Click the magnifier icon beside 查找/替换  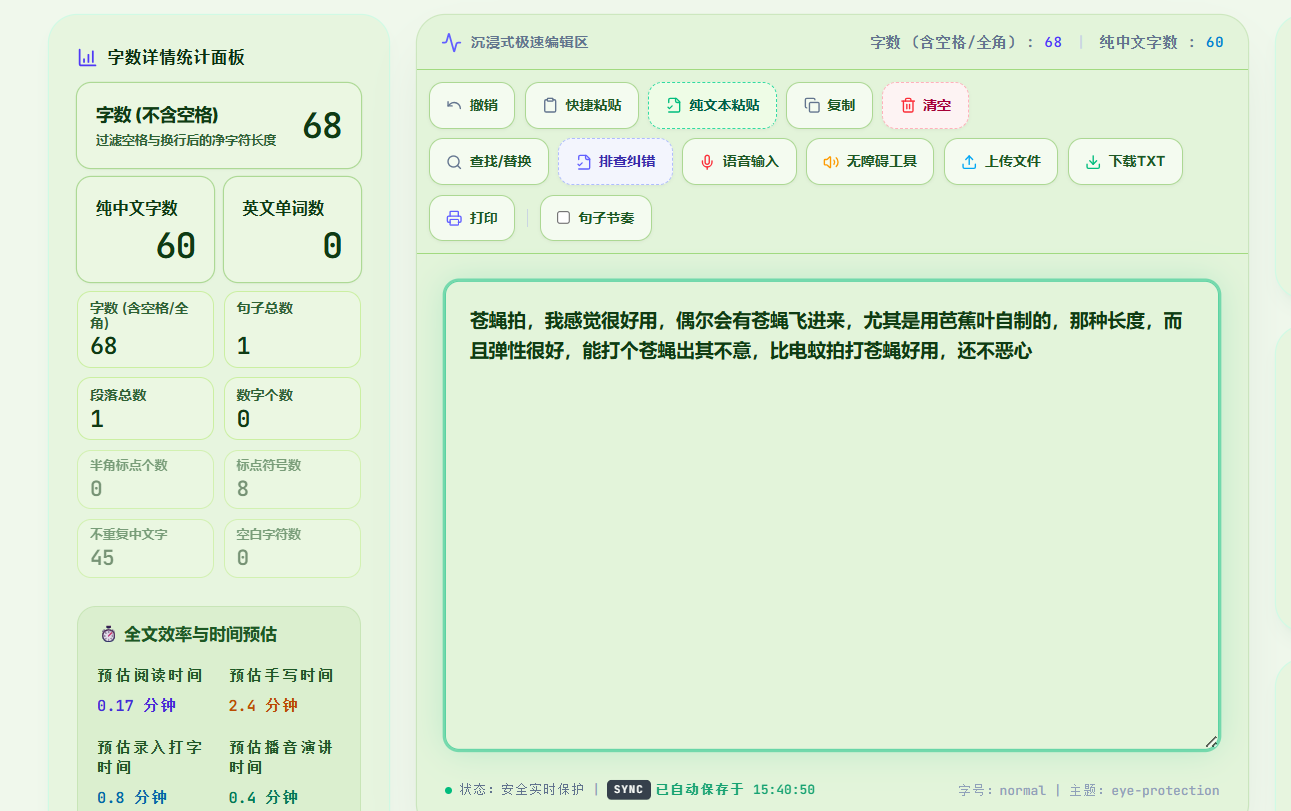click(454, 161)
